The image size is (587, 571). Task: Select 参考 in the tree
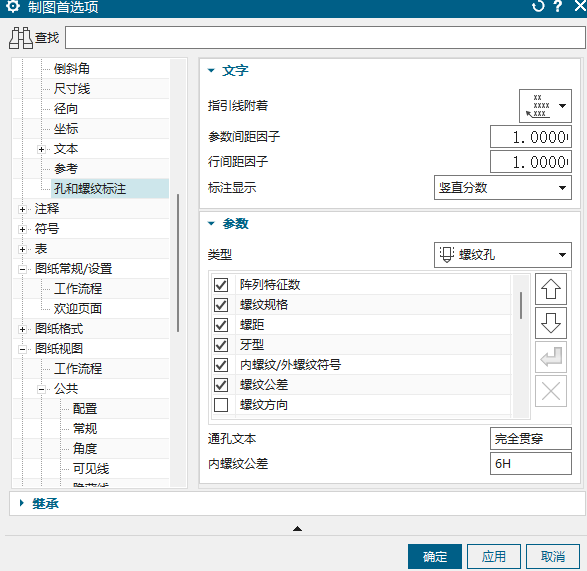[x=66, y=168]
